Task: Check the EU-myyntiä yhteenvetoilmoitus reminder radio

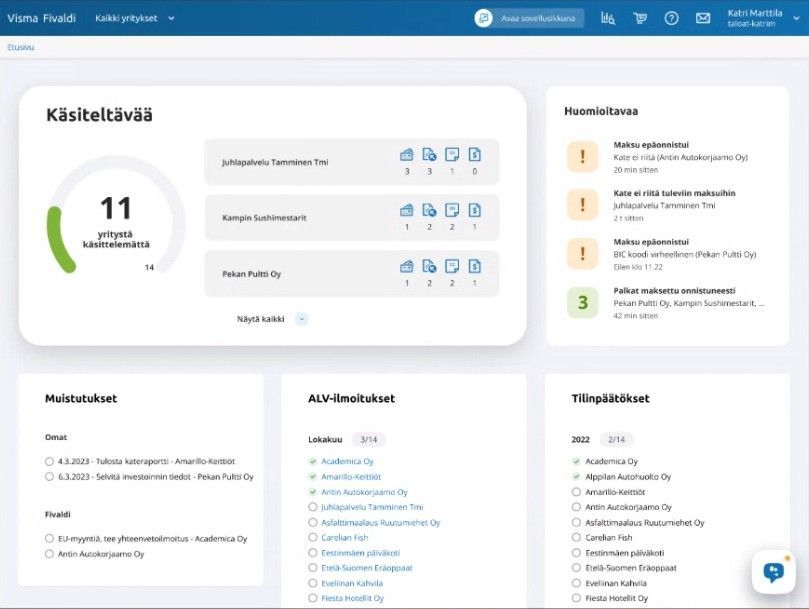Action: click(49, 538)
